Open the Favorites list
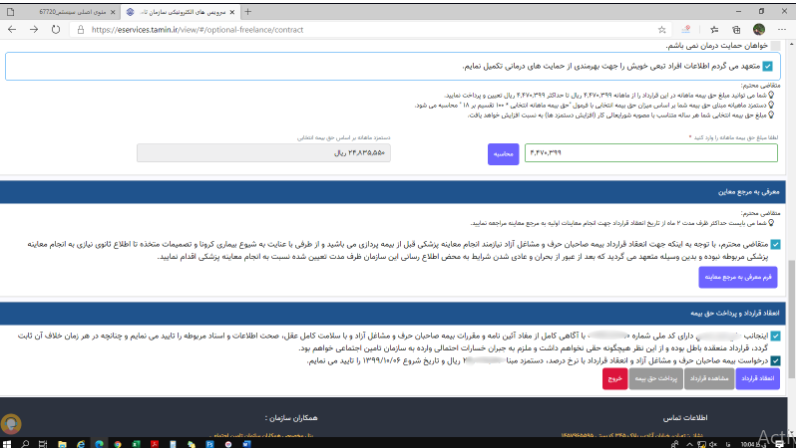 (x=714, y=29)
